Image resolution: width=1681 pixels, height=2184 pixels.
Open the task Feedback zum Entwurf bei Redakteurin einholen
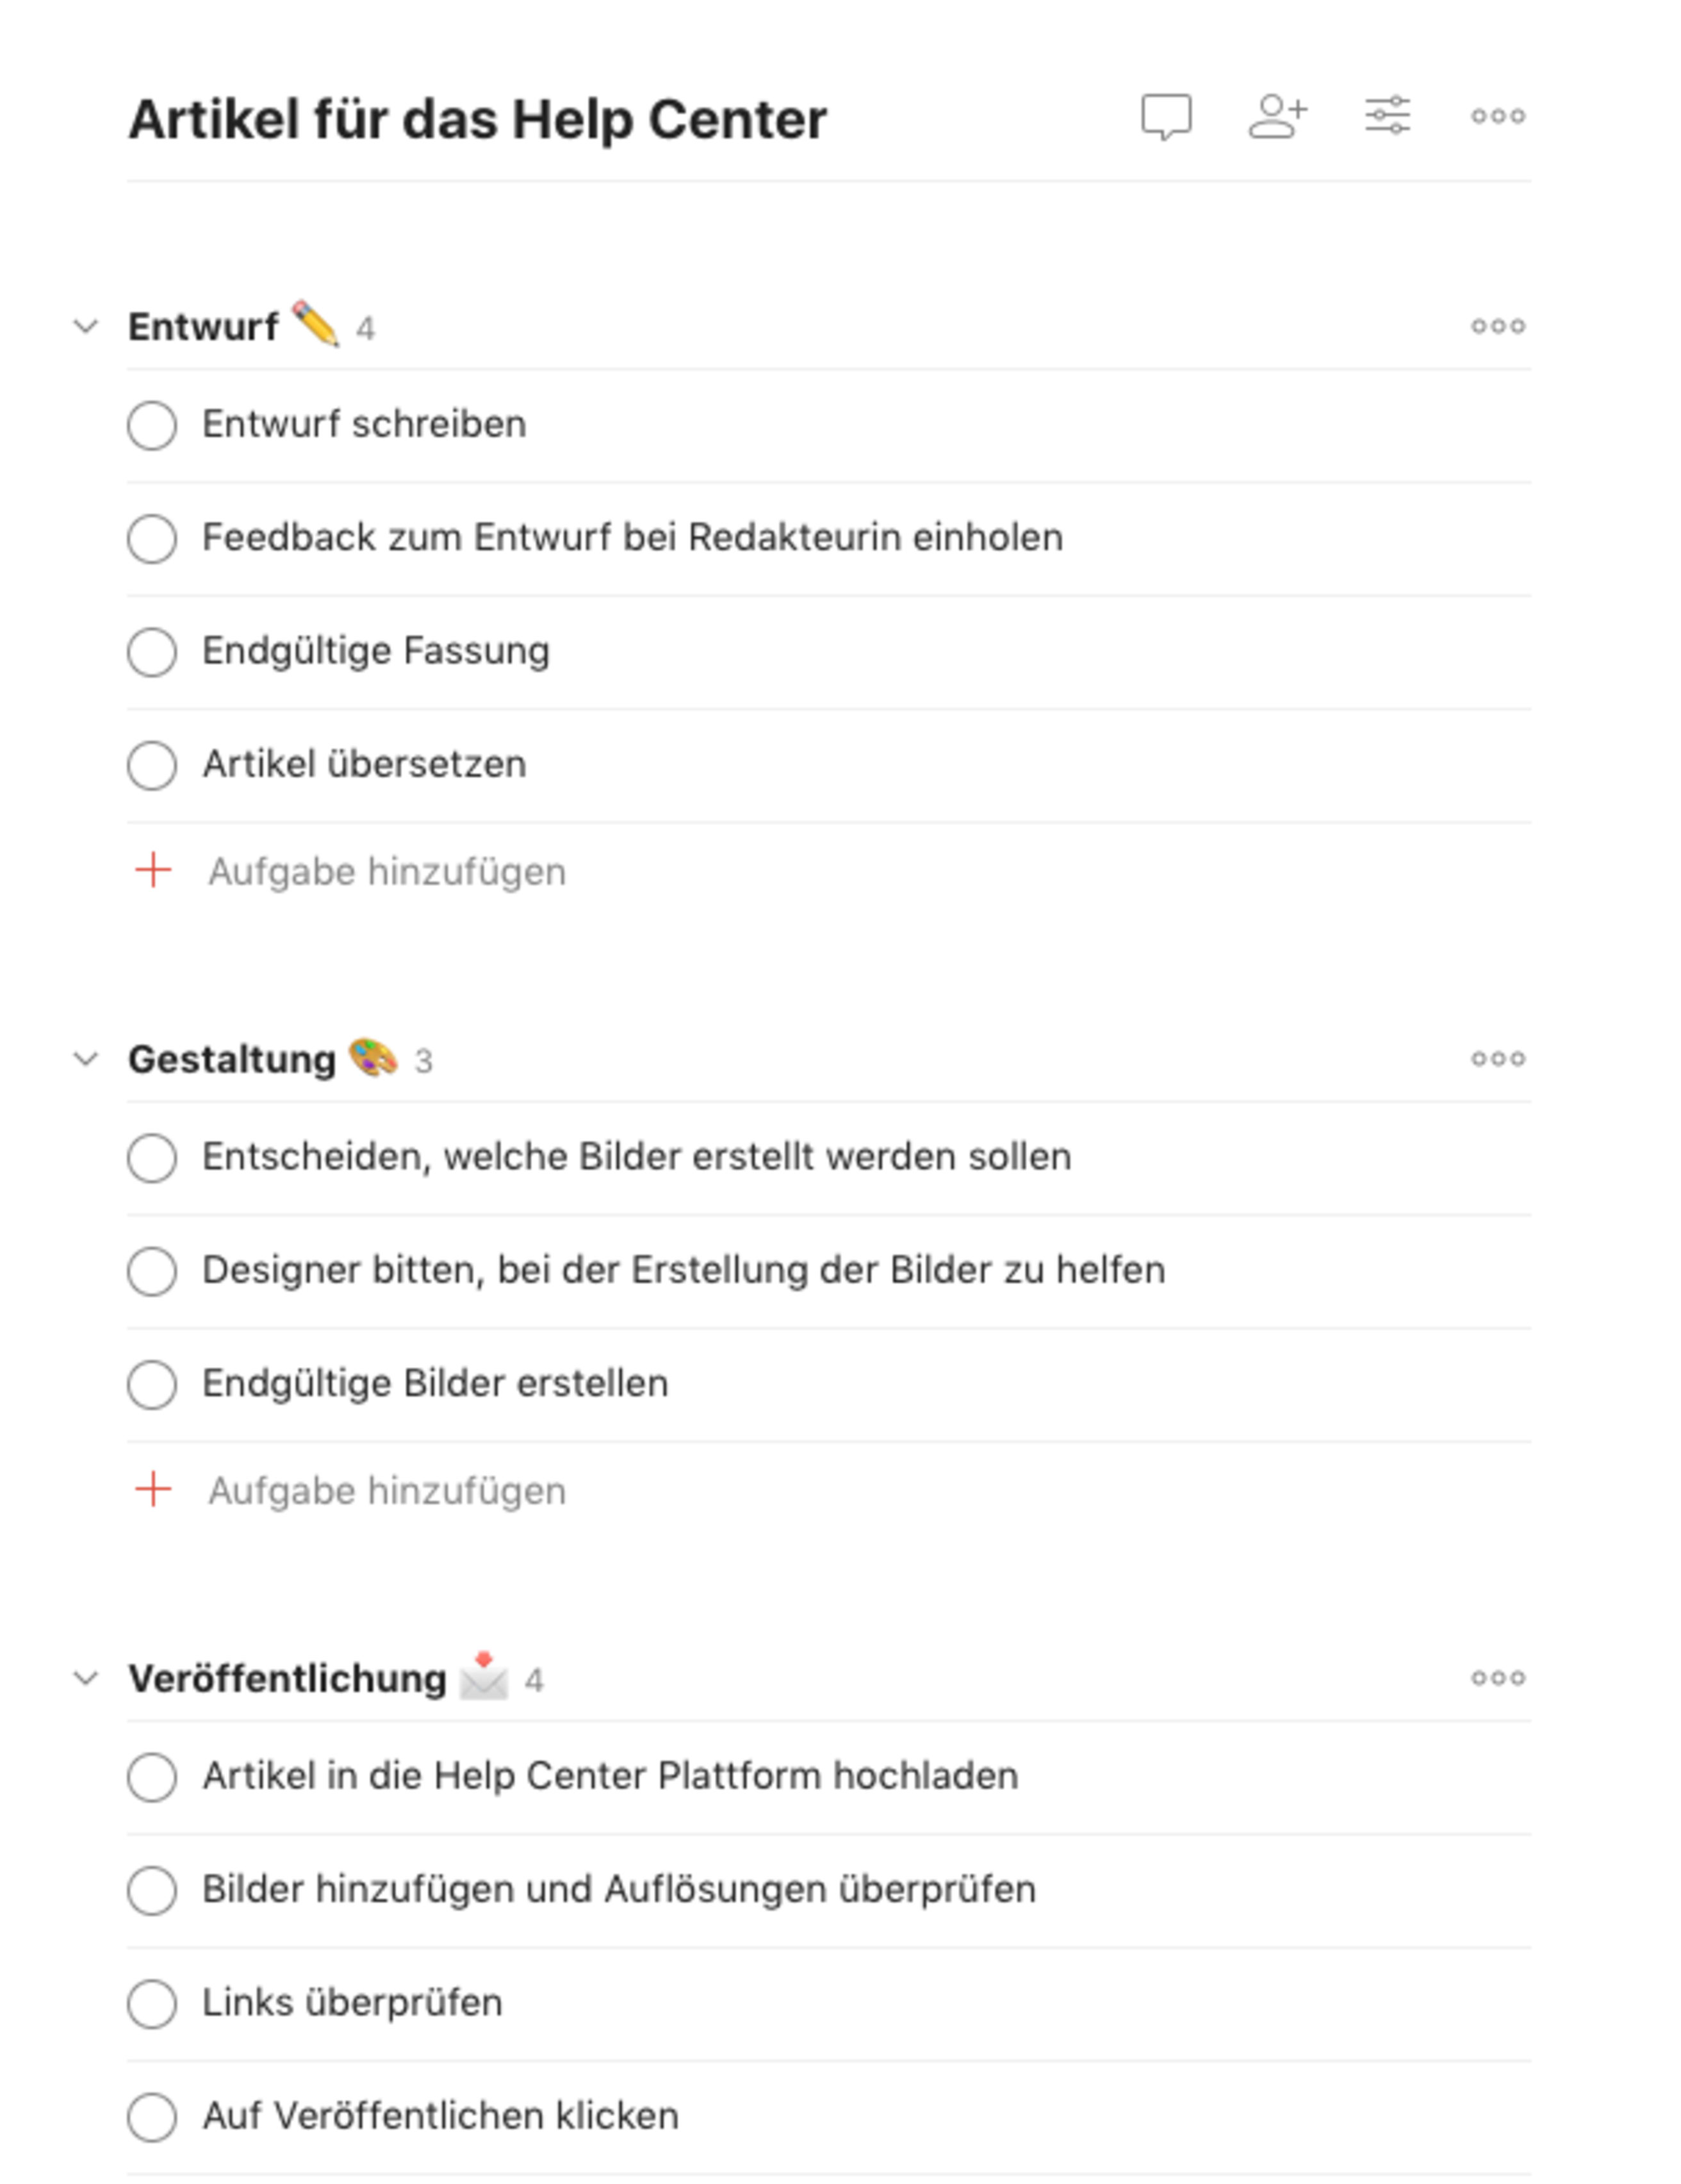(632, 537)
